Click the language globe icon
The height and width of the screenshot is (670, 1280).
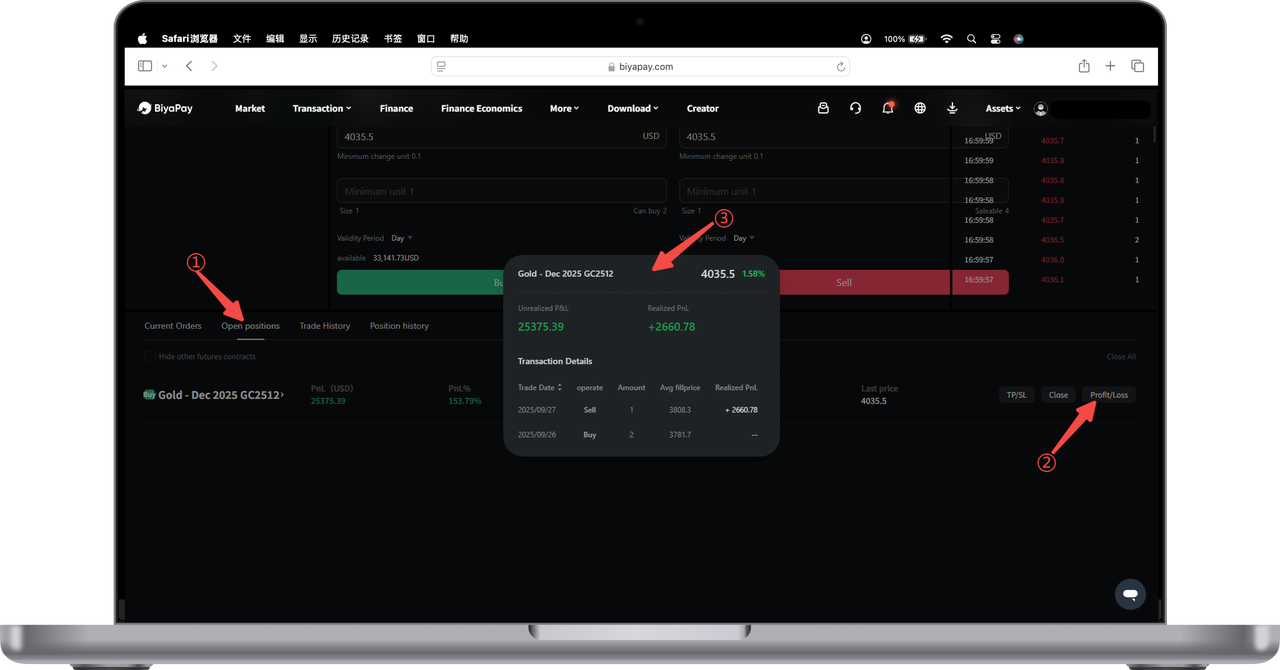pos(920,108)
